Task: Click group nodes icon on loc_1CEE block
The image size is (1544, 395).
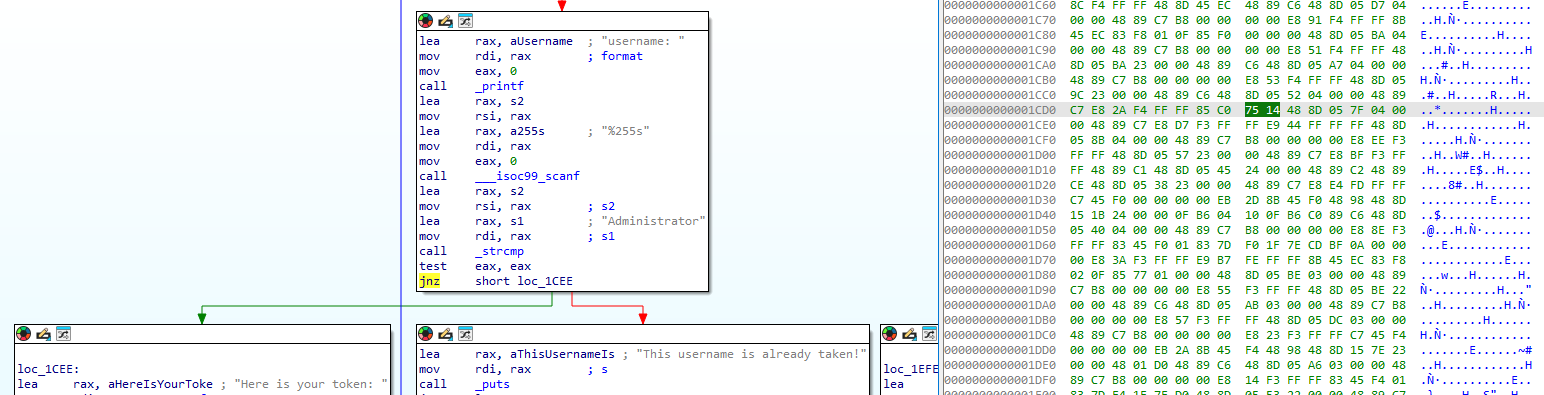Action: [x=62, y=333]
